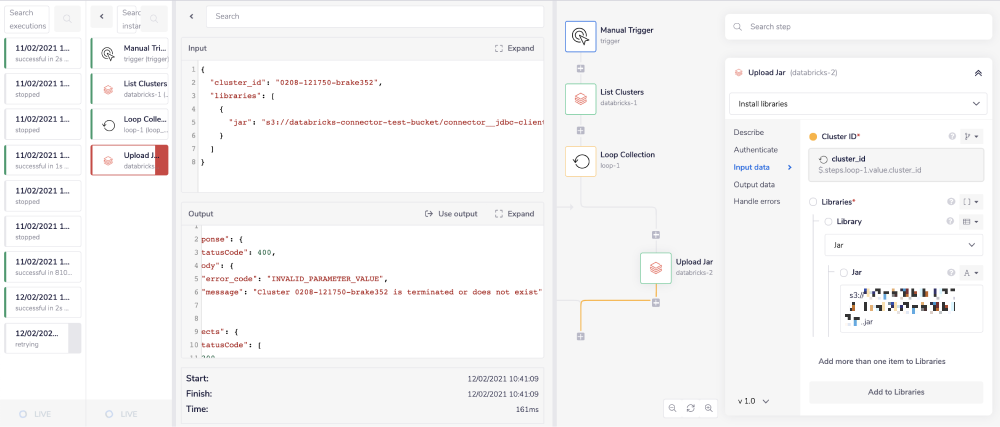Collapse the Upload Jar properties panel
The width and height of the screenshot is (1000, 427).
click(x=977, y=72)
